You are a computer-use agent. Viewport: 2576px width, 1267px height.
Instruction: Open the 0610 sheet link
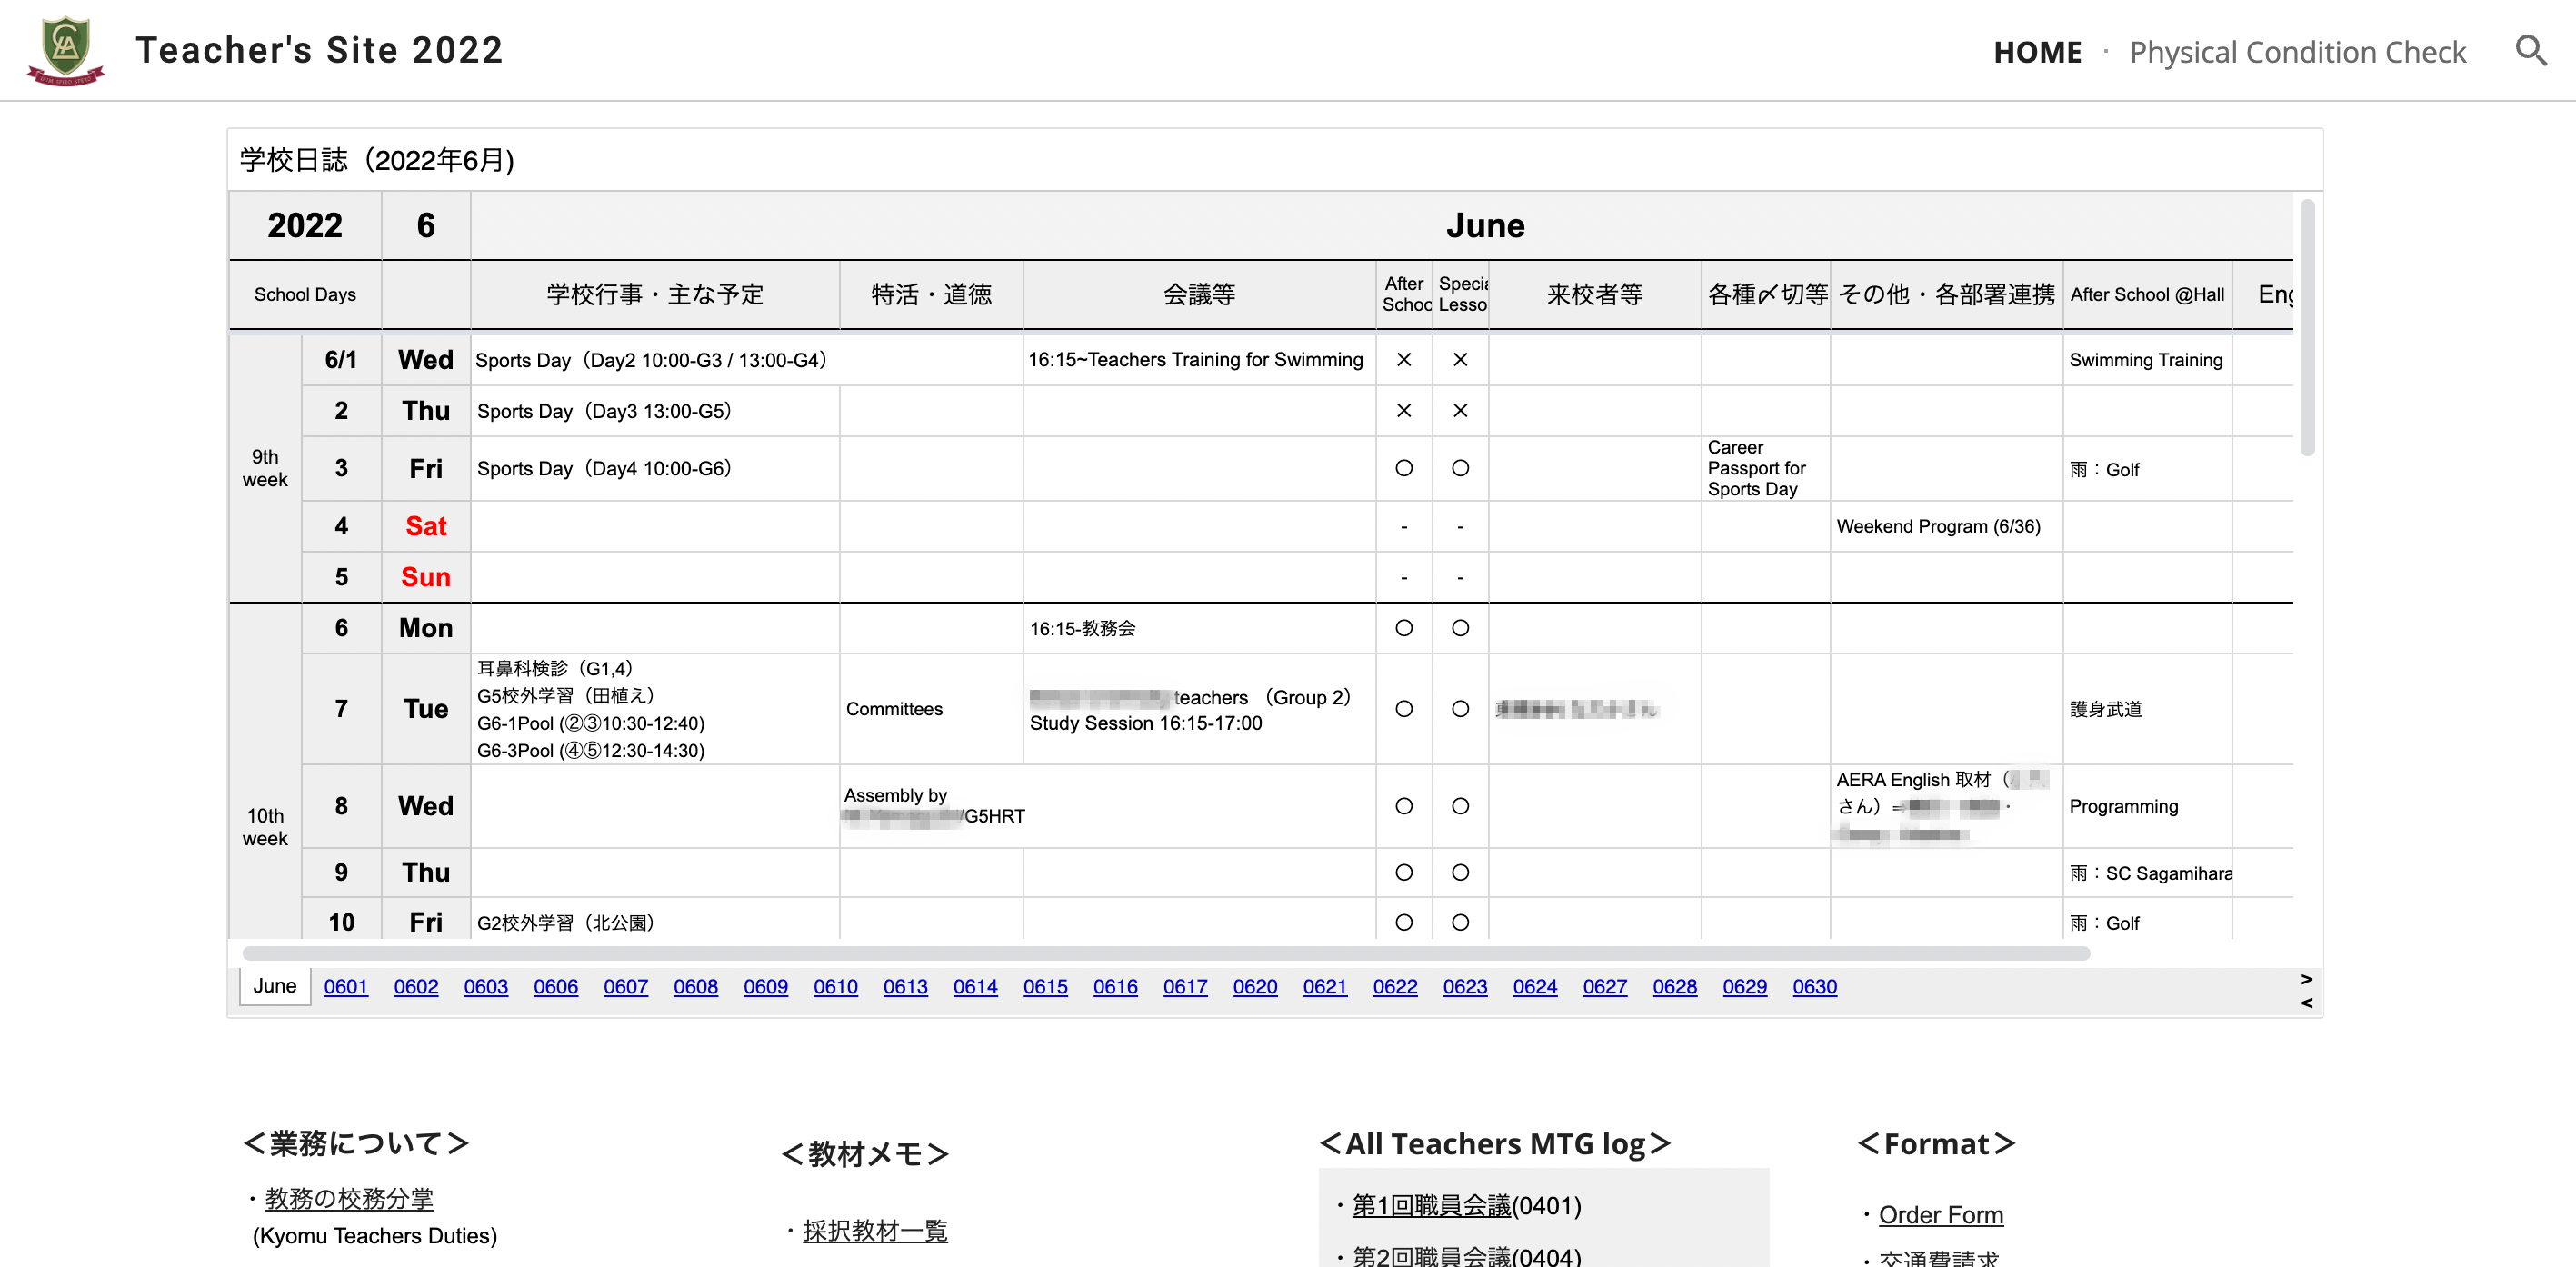pos(835,987)
